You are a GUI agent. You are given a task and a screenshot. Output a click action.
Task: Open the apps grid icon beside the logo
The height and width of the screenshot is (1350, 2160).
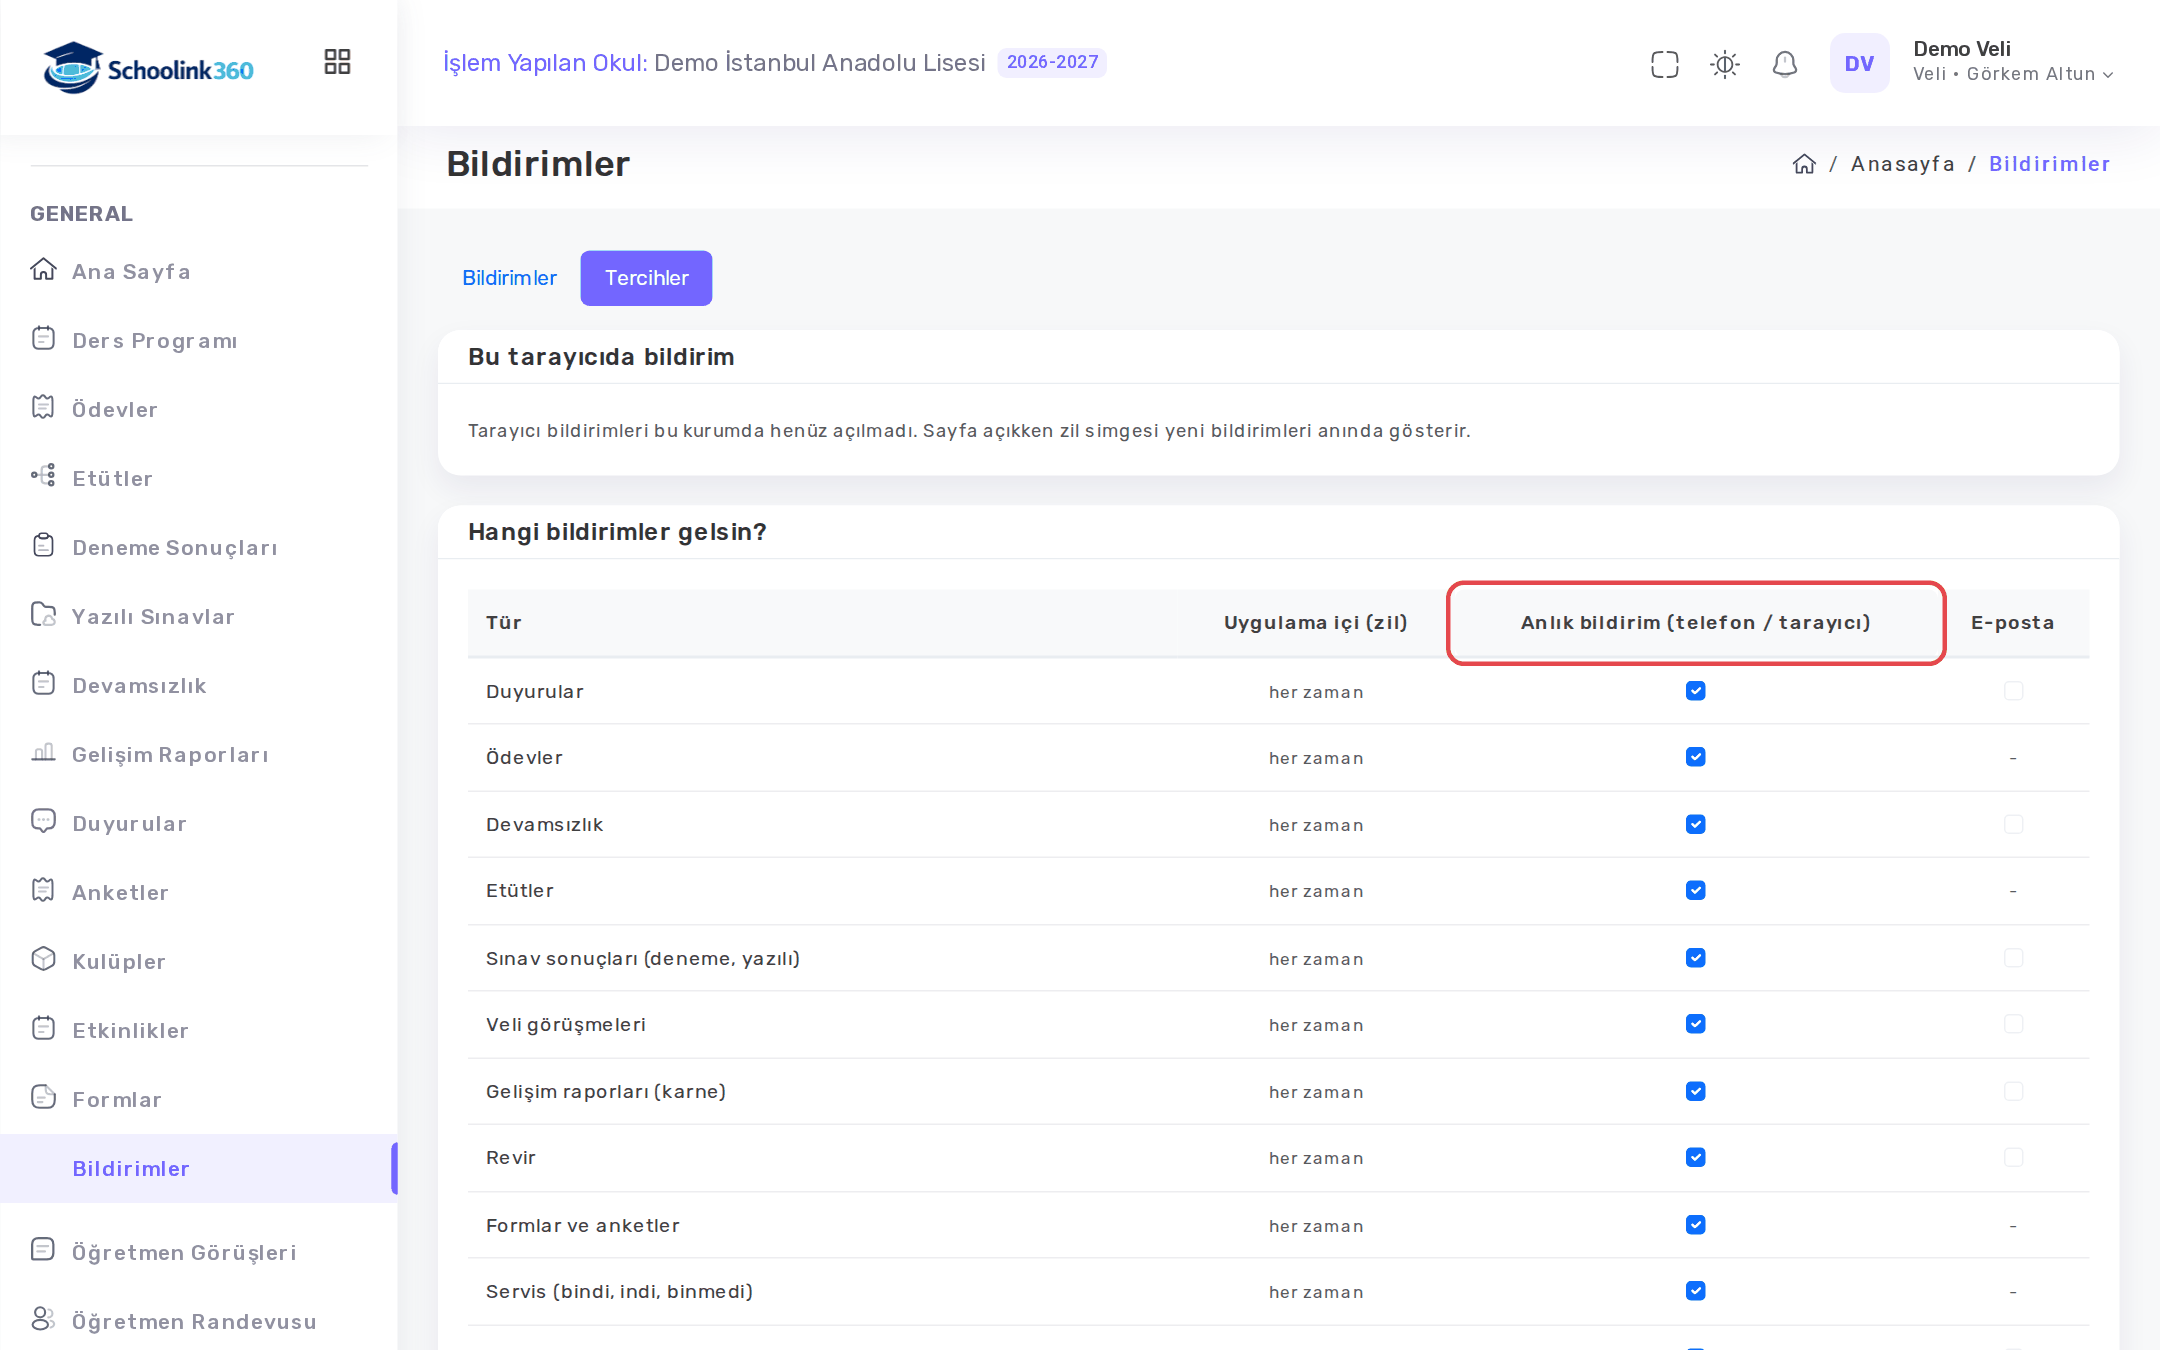pos(337,62)
